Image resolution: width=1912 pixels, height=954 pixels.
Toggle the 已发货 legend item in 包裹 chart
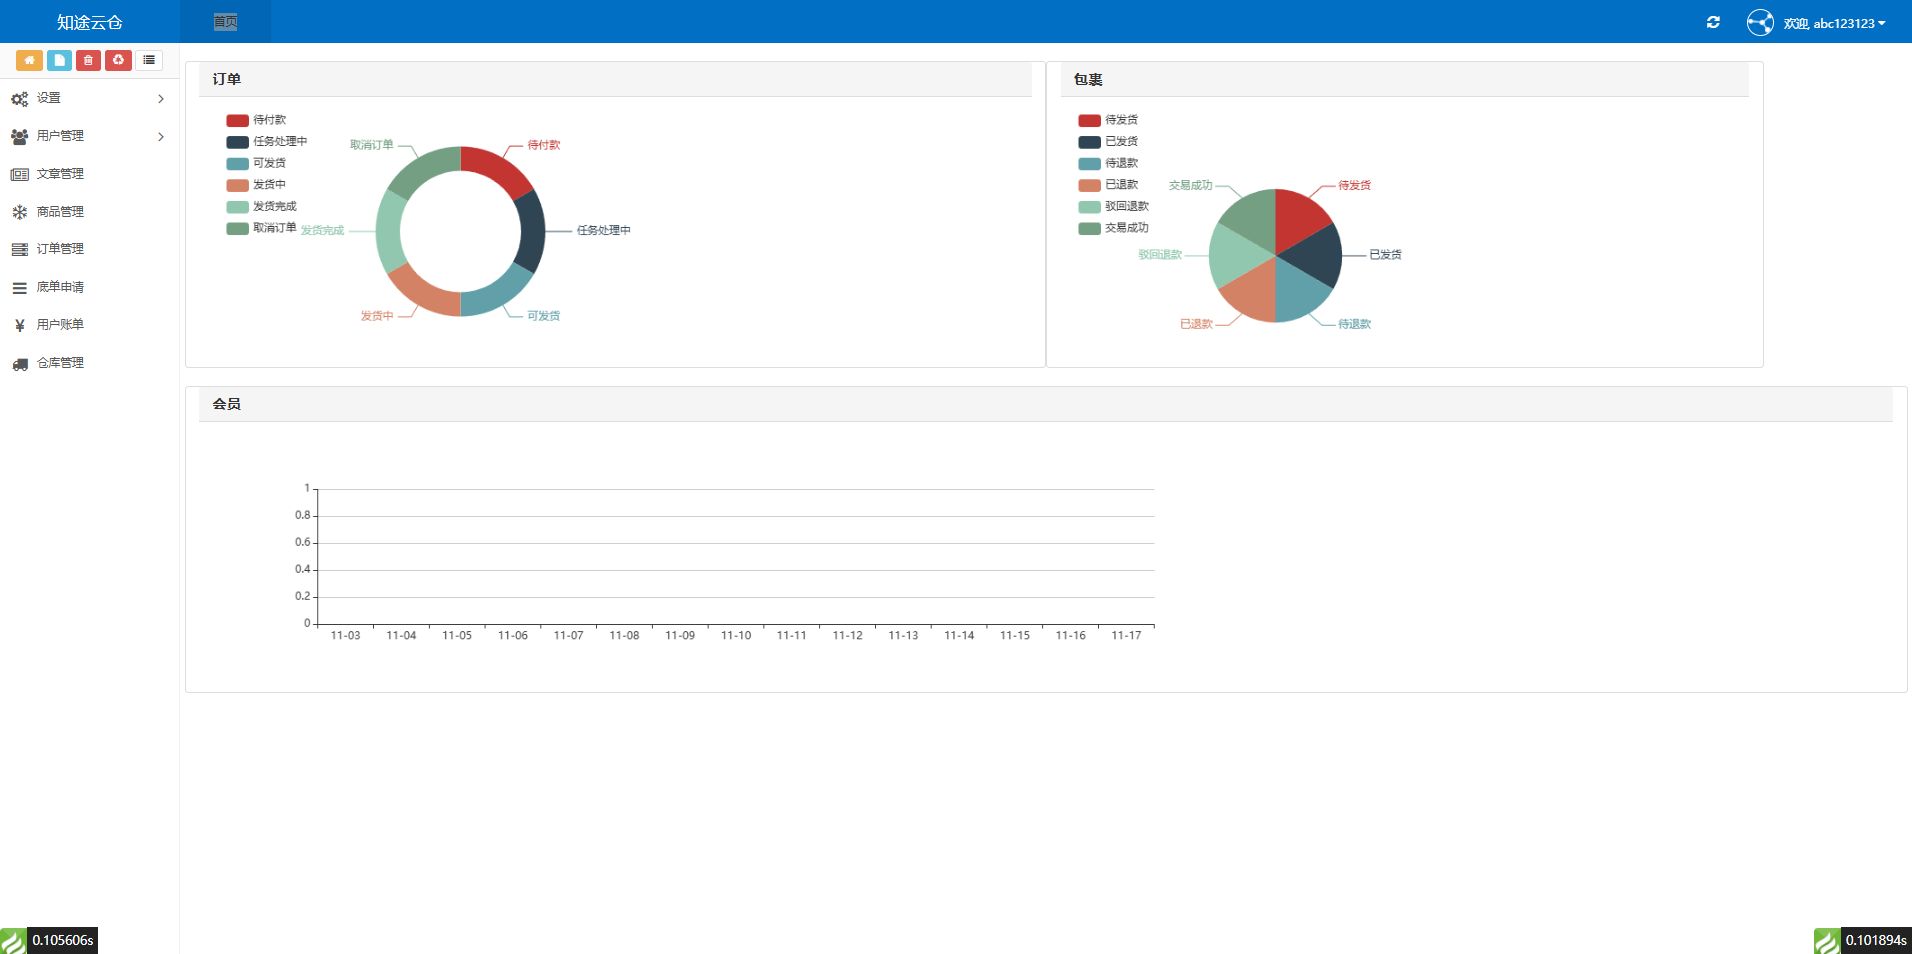point(1108,142)
